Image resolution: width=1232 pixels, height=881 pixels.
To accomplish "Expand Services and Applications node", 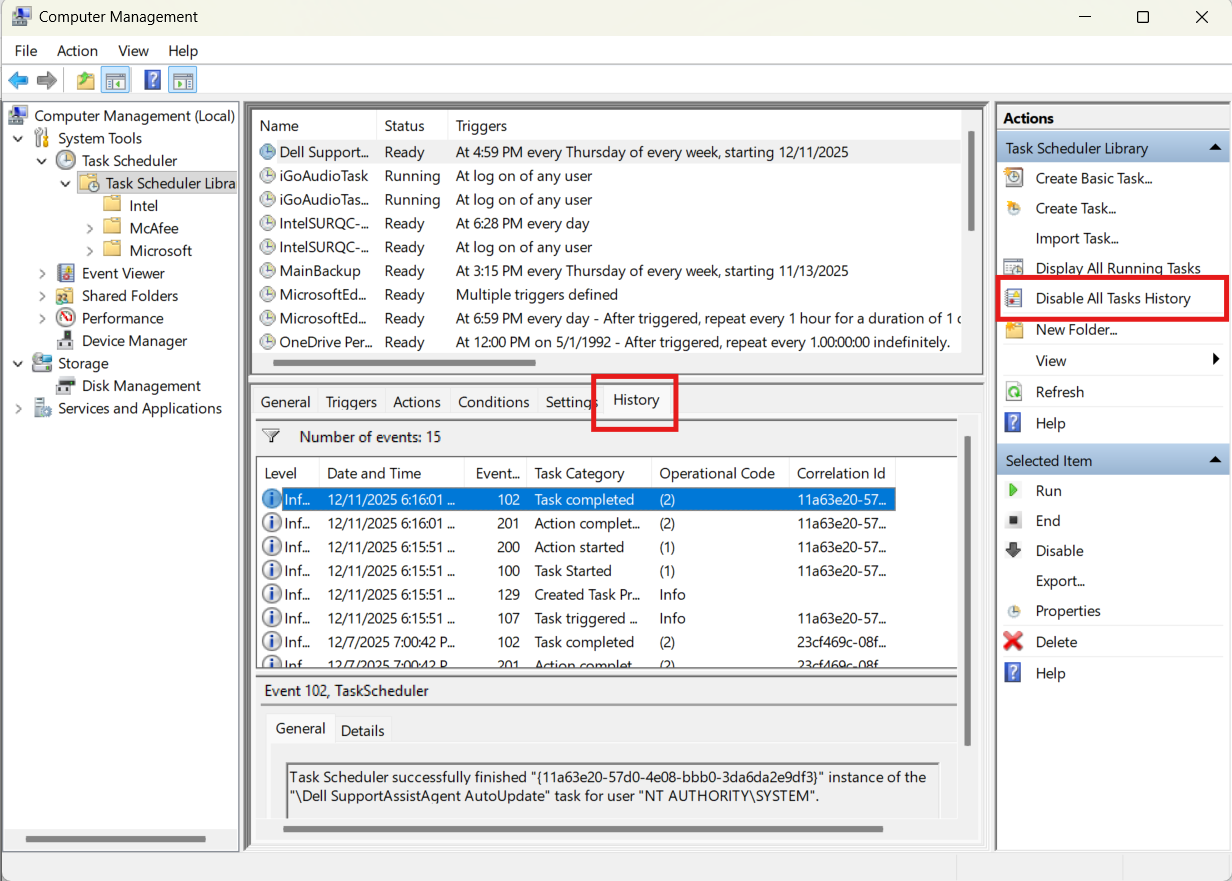I will click(18, 408).
